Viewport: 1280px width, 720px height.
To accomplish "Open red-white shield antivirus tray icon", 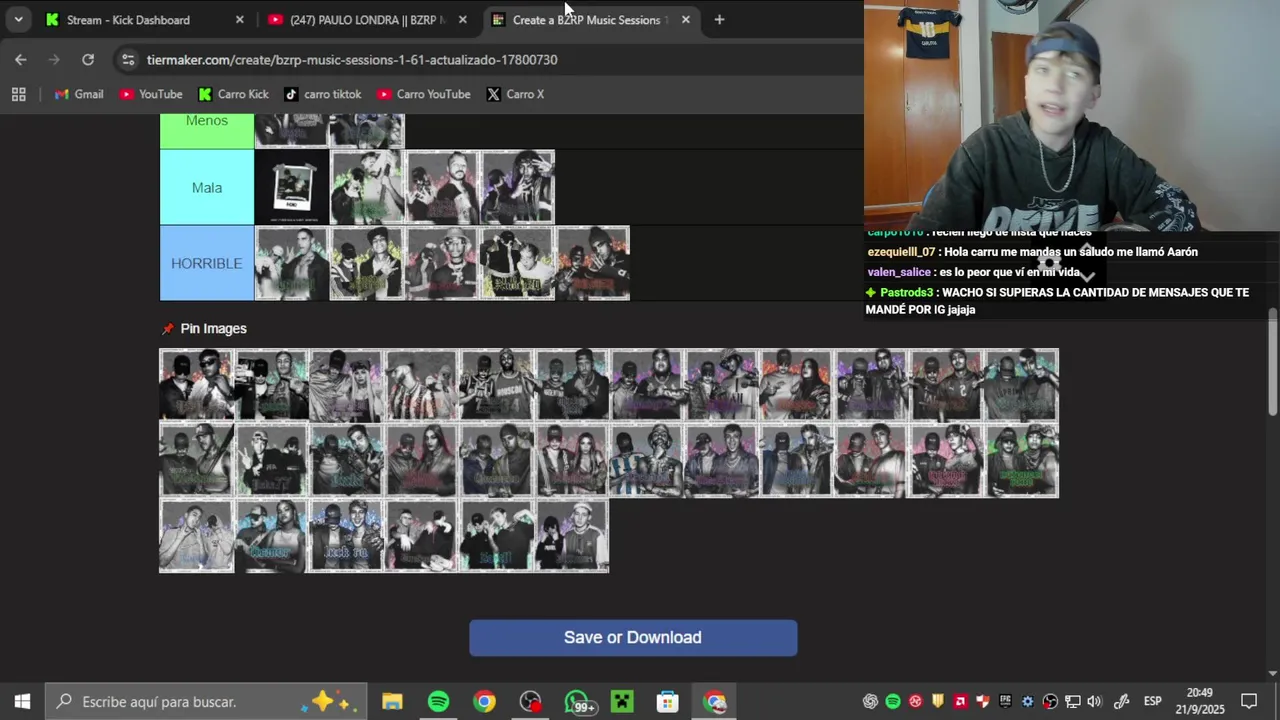I will 983,702.
